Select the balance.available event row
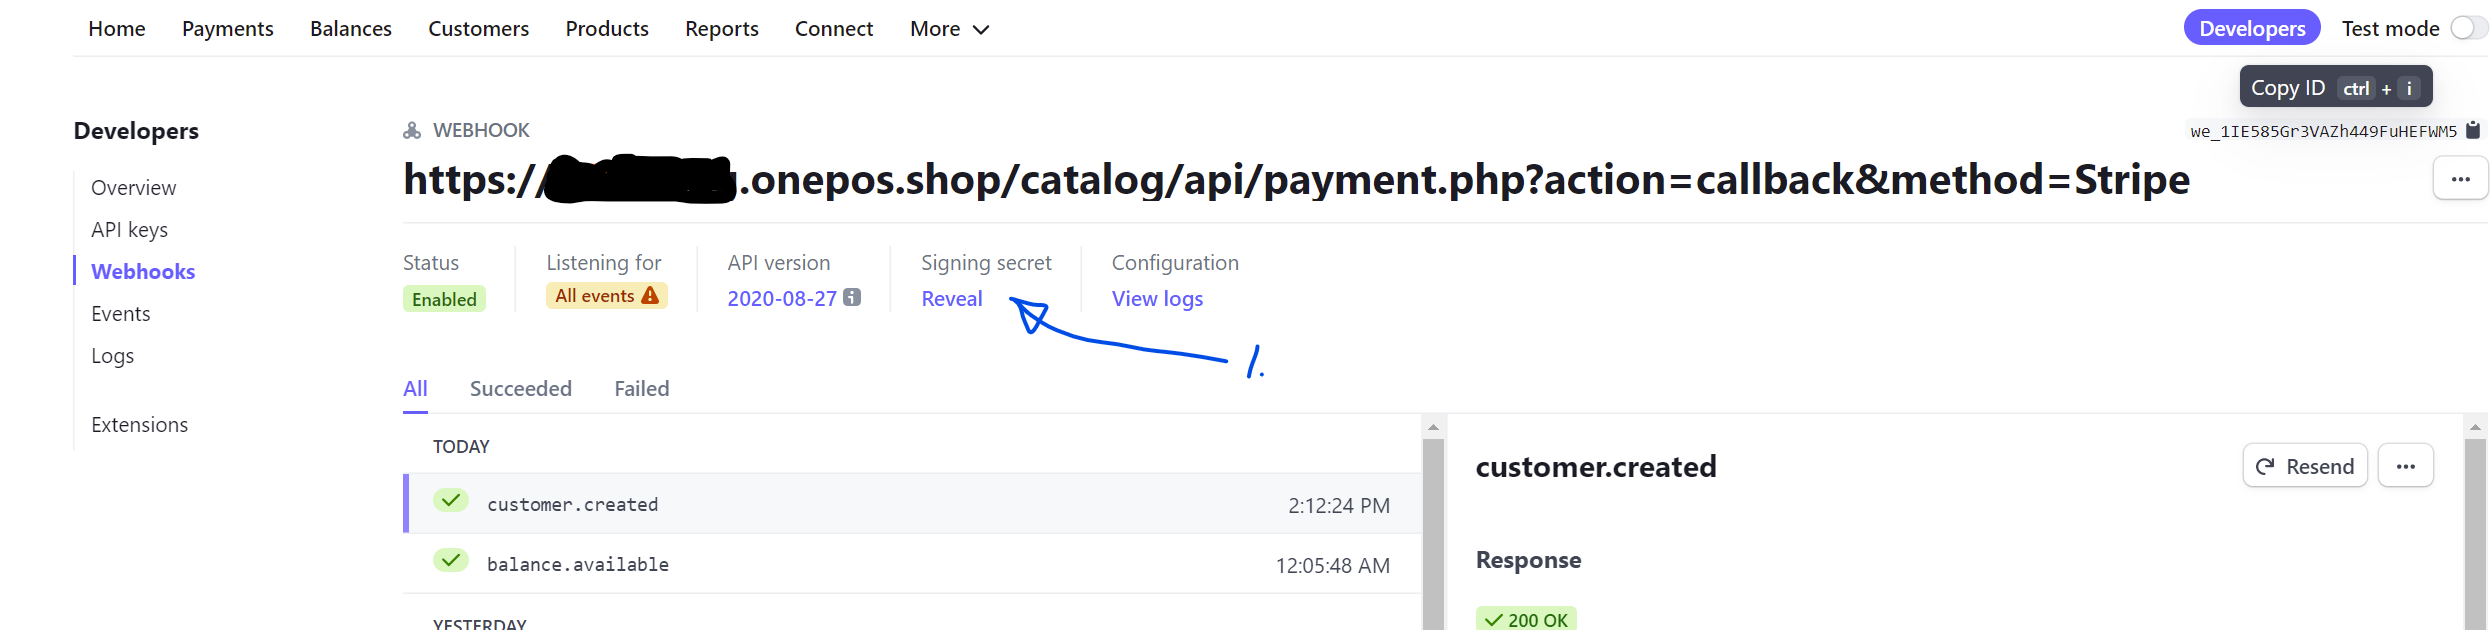The width and height of the screenshot is (2490, 630). (912, 564)
